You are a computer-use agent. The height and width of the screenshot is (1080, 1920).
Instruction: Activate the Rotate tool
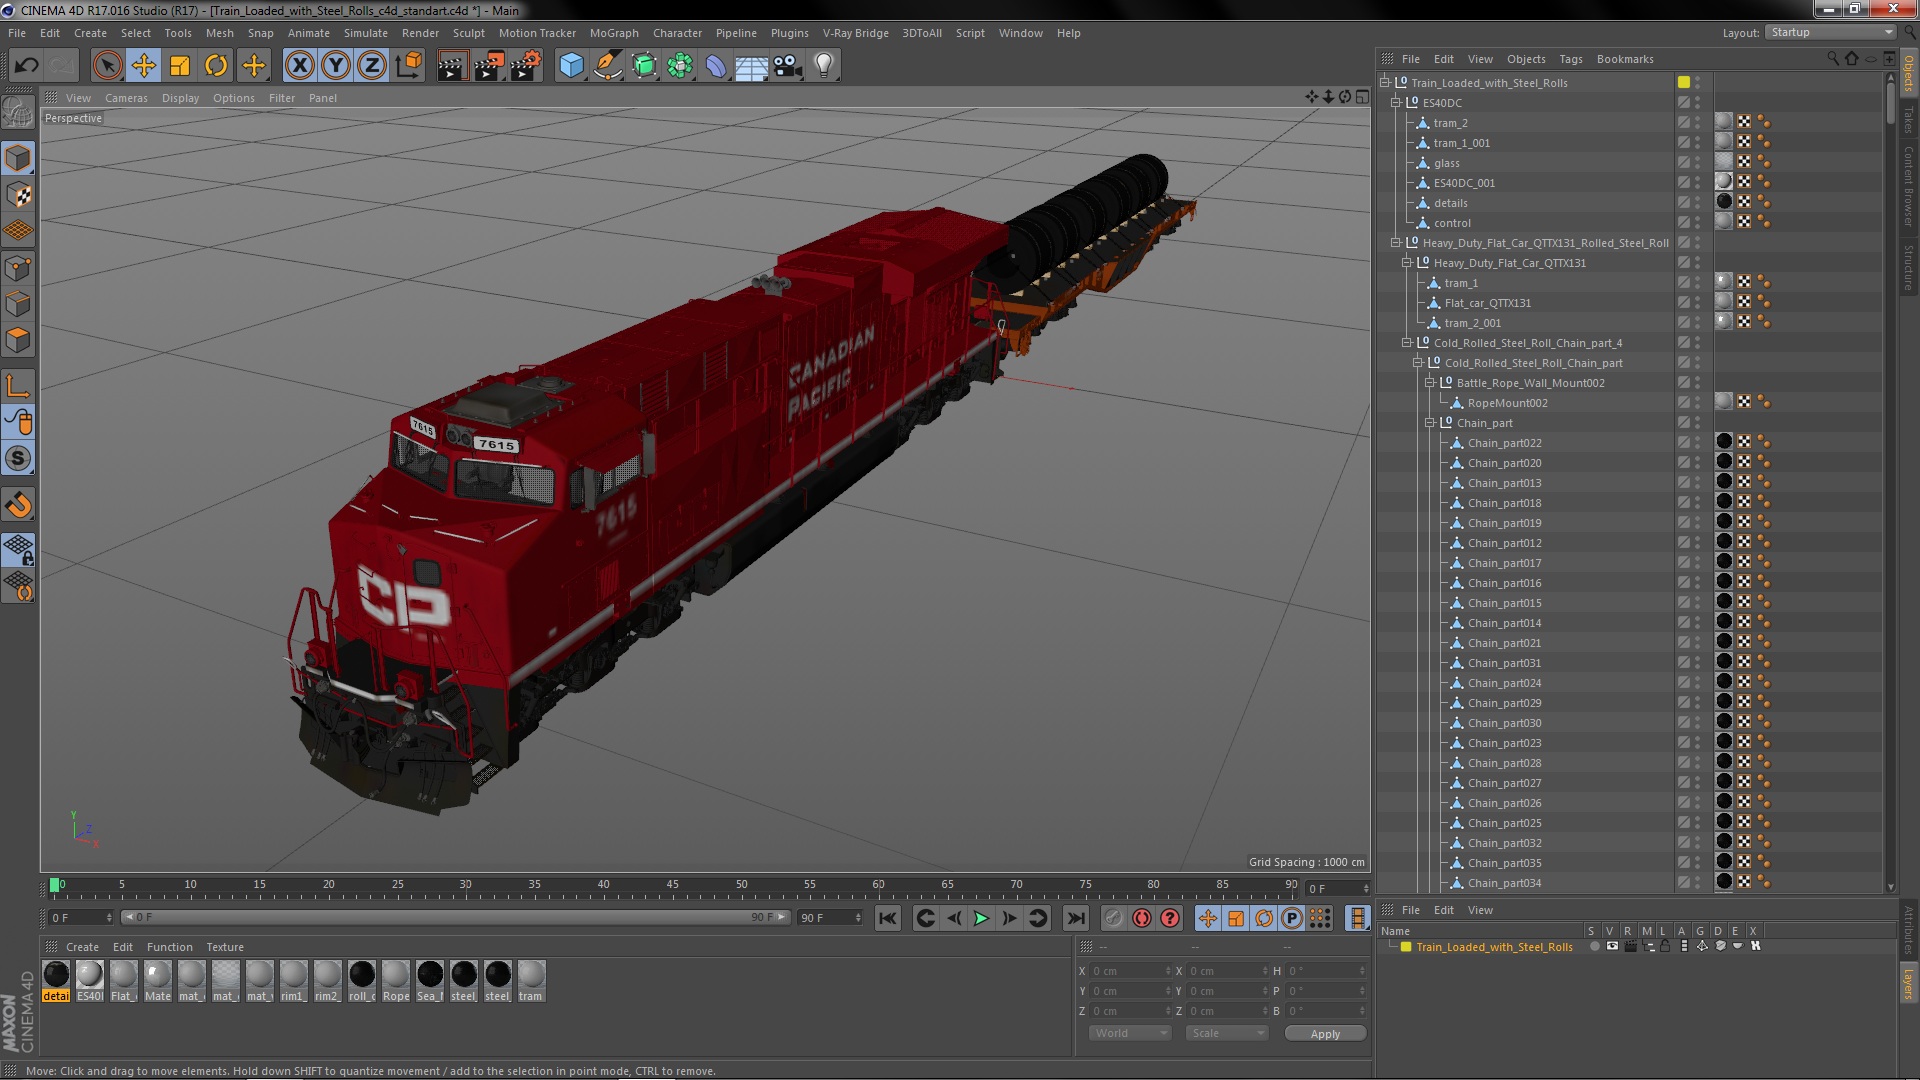216,66
